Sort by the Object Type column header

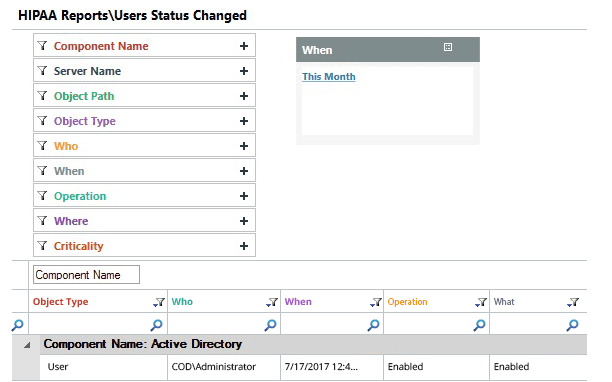60,302
